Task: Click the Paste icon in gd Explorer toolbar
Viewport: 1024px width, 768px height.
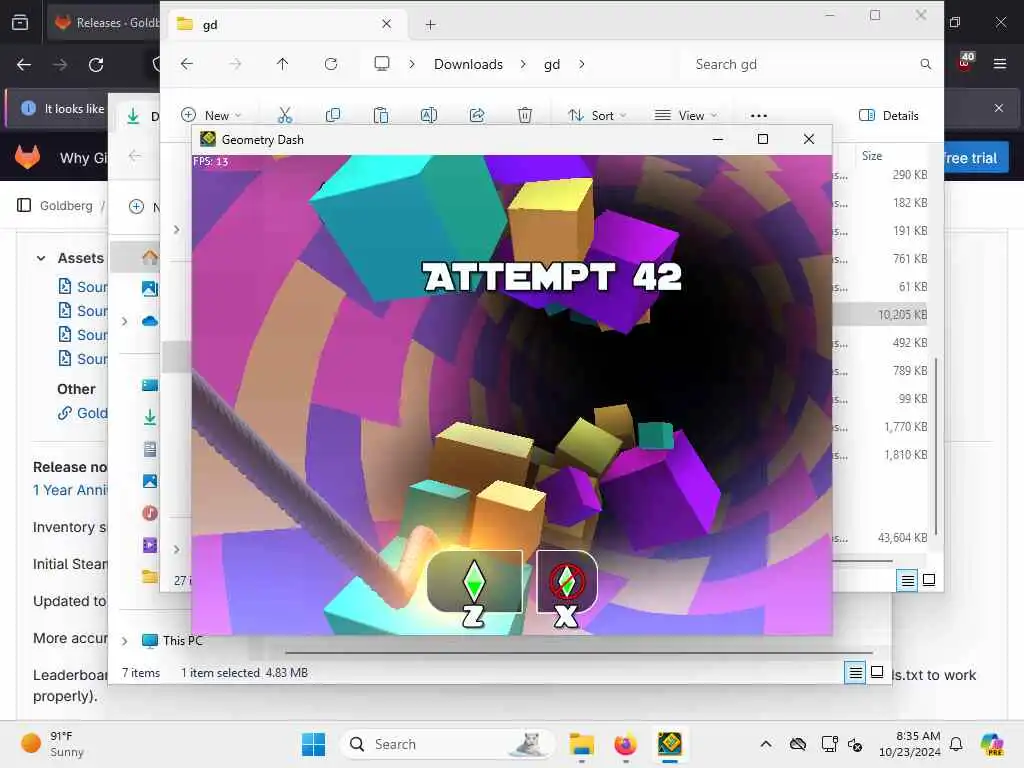Action: pyautogui.click(x=381, y=116)
